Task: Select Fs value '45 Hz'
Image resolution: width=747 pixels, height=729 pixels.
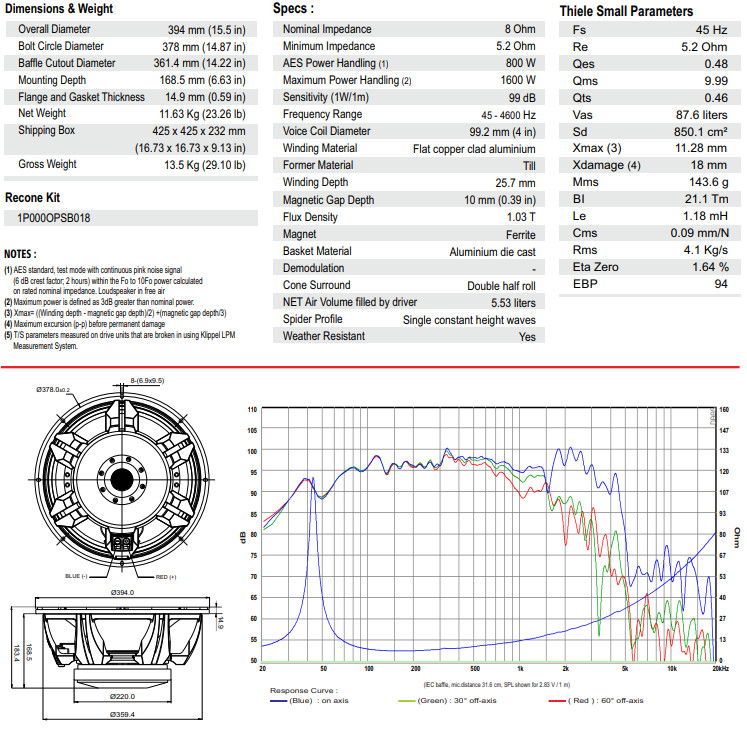Action: point(711,30)
